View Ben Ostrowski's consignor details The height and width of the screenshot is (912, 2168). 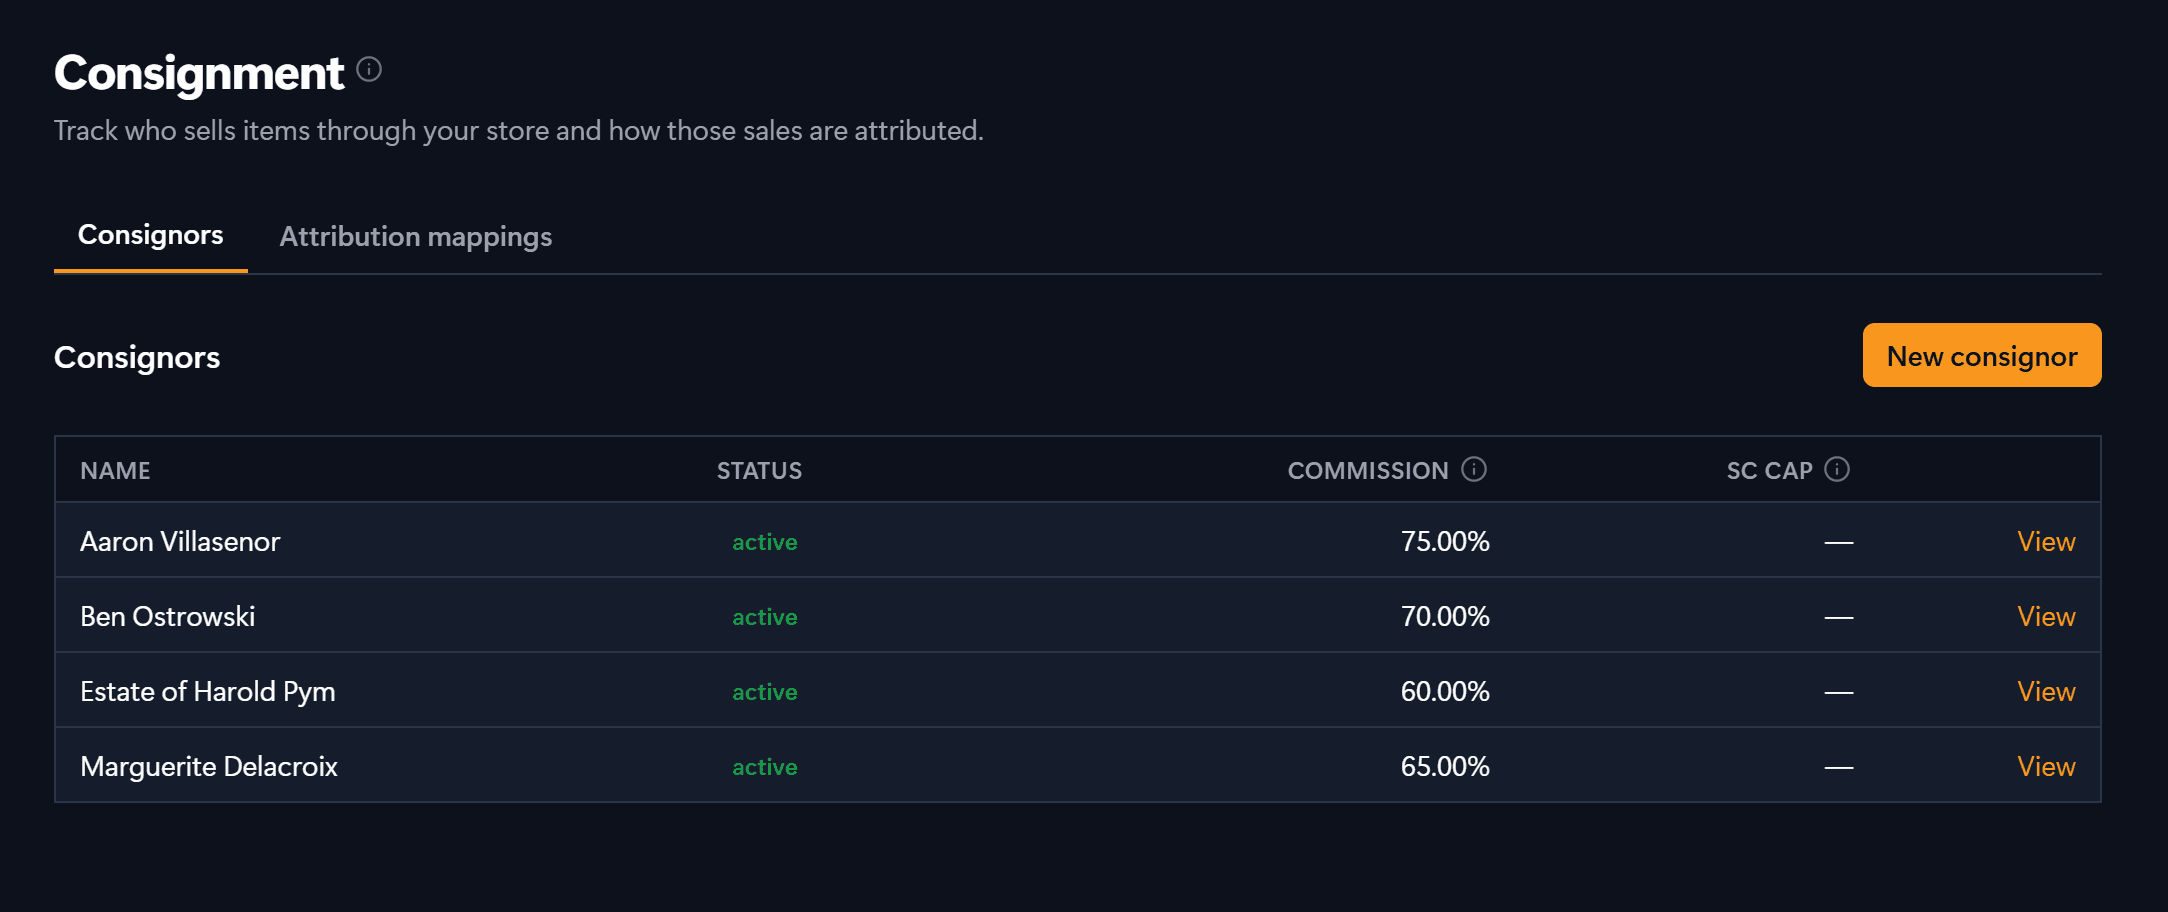(2046, 616)
